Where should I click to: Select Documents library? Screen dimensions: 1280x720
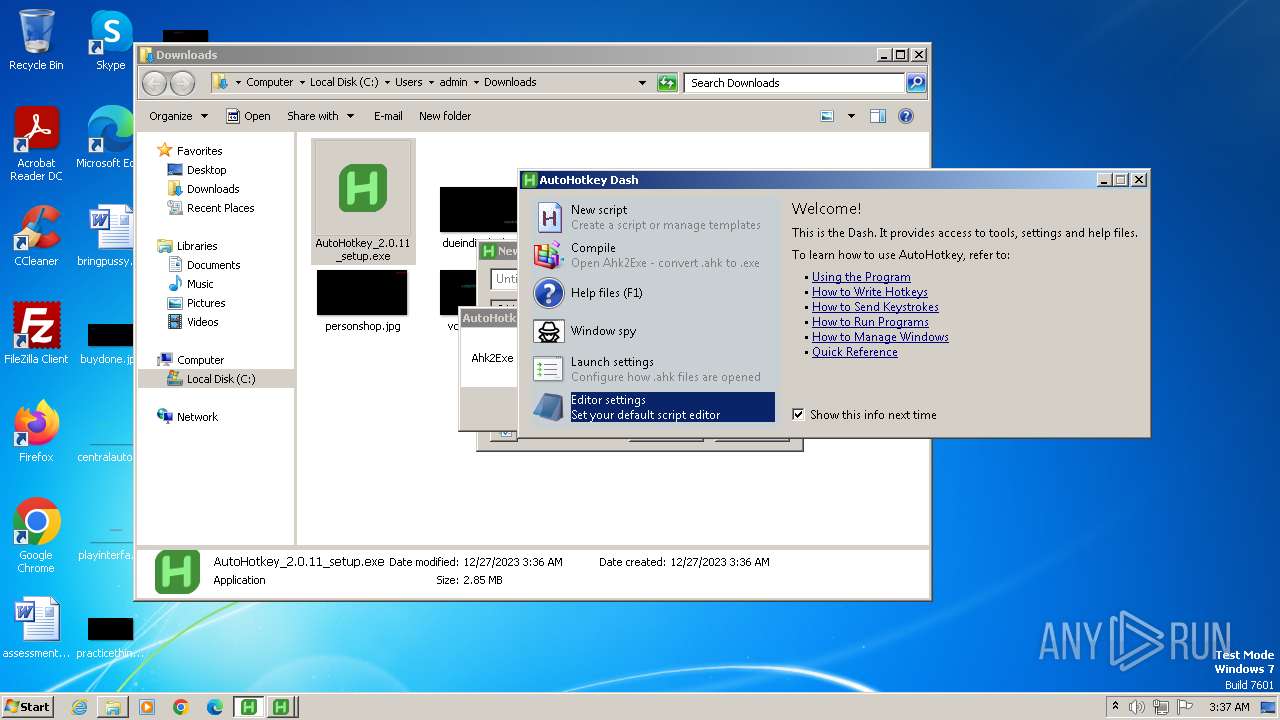point(213,265)
